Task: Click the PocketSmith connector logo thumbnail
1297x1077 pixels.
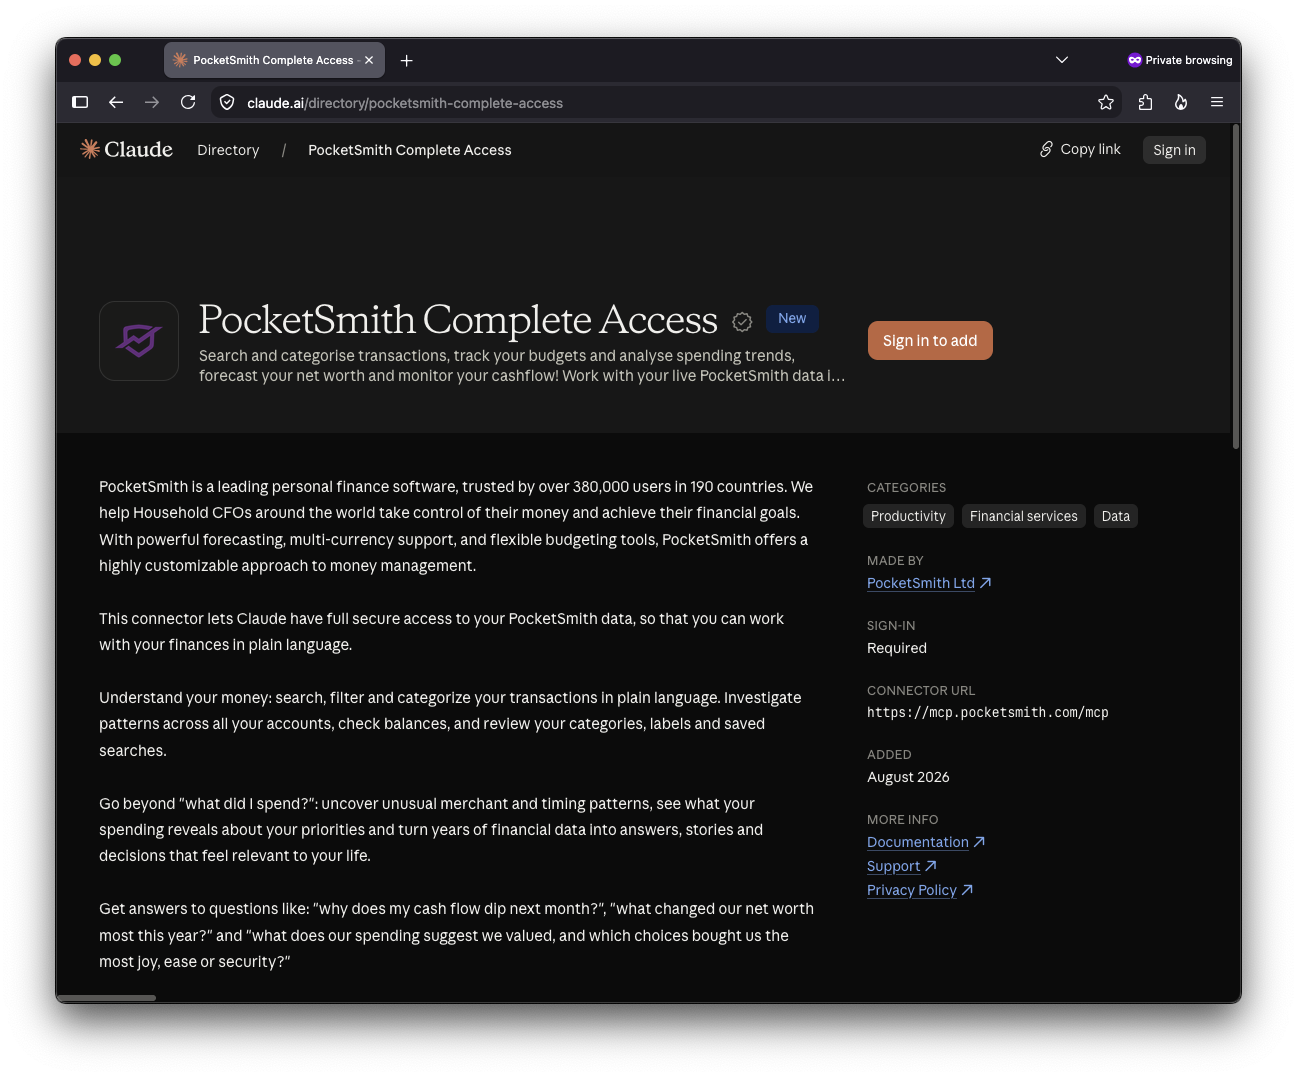Action: pyautogui.click(x=139, y=341)
